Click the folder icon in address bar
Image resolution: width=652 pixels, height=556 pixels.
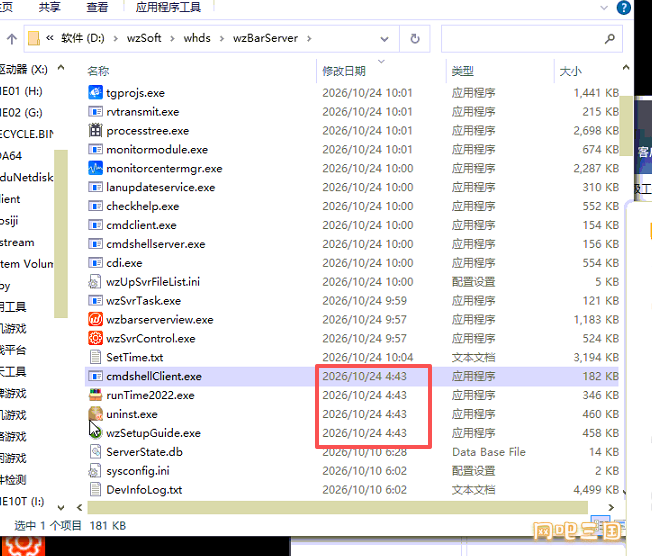[x=34, y=38]
